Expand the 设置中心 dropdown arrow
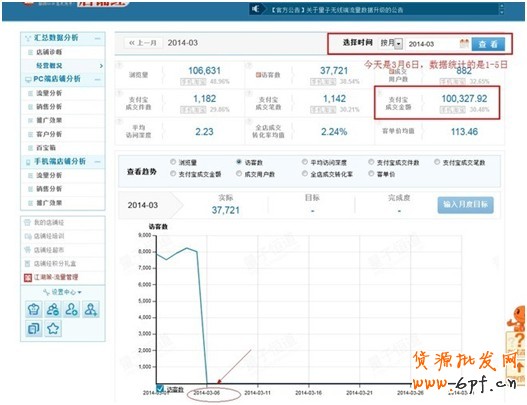Screen dimensions: 527x405 click(80, 292)
